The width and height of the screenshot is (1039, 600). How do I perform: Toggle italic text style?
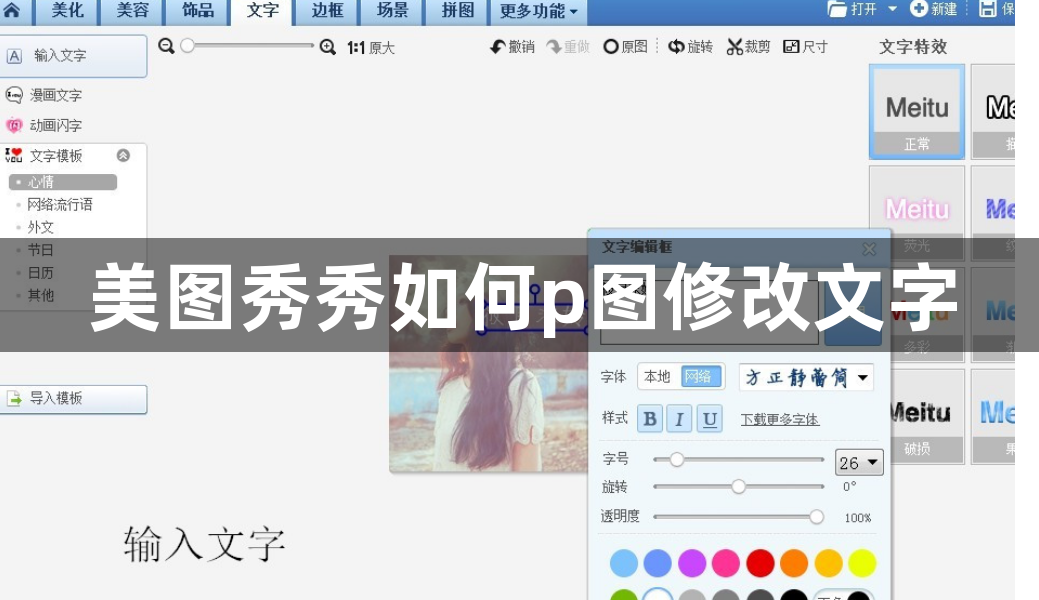pos(679,419)
